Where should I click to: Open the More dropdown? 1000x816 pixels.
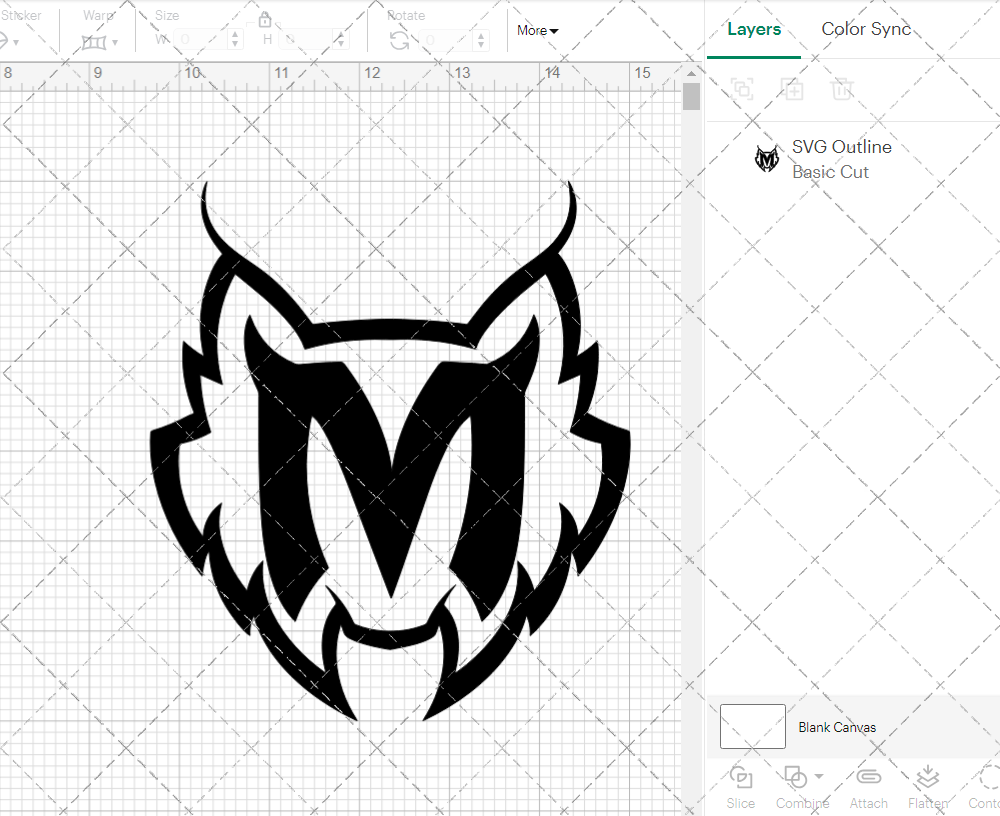click(x=537, y=31)
